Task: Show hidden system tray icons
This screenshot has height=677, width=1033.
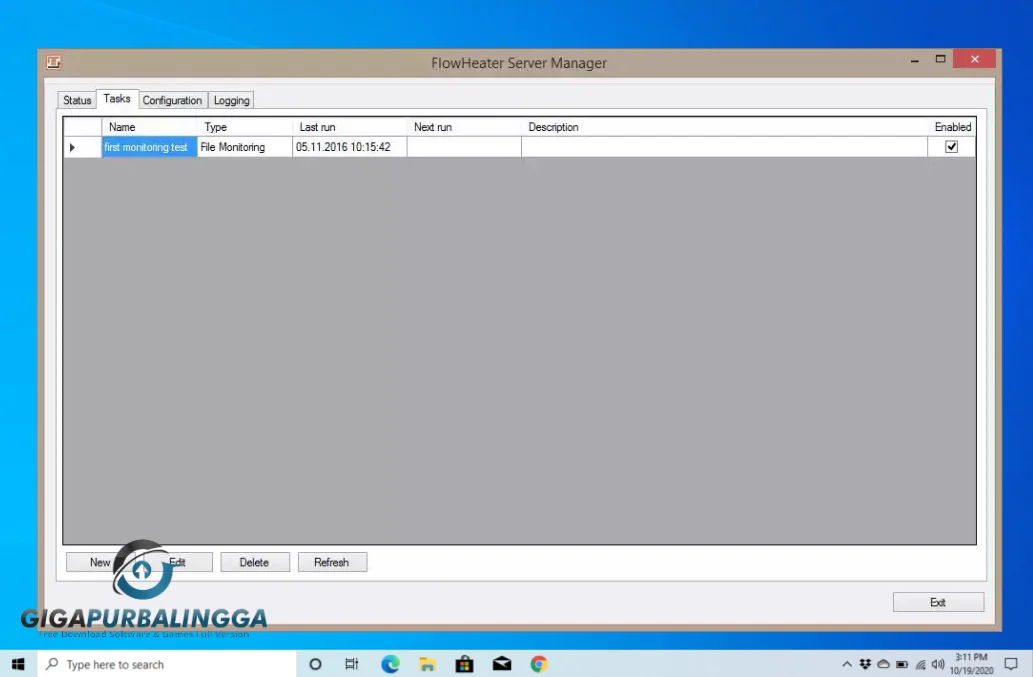Action: [x=847, y=664]
